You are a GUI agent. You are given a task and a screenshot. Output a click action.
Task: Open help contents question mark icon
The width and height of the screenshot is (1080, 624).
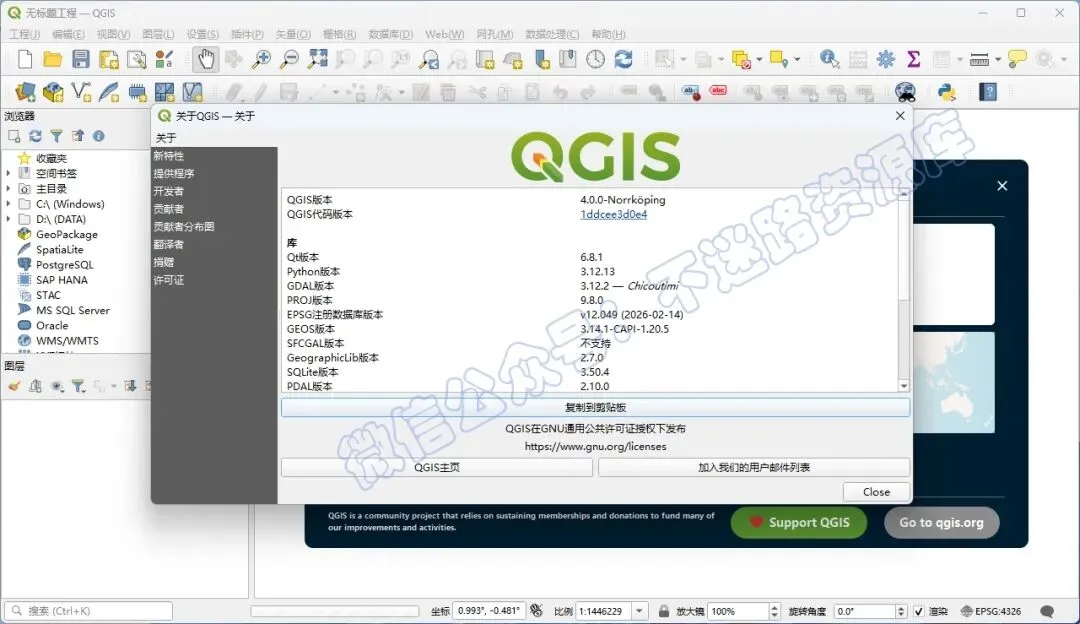[988, 92]
